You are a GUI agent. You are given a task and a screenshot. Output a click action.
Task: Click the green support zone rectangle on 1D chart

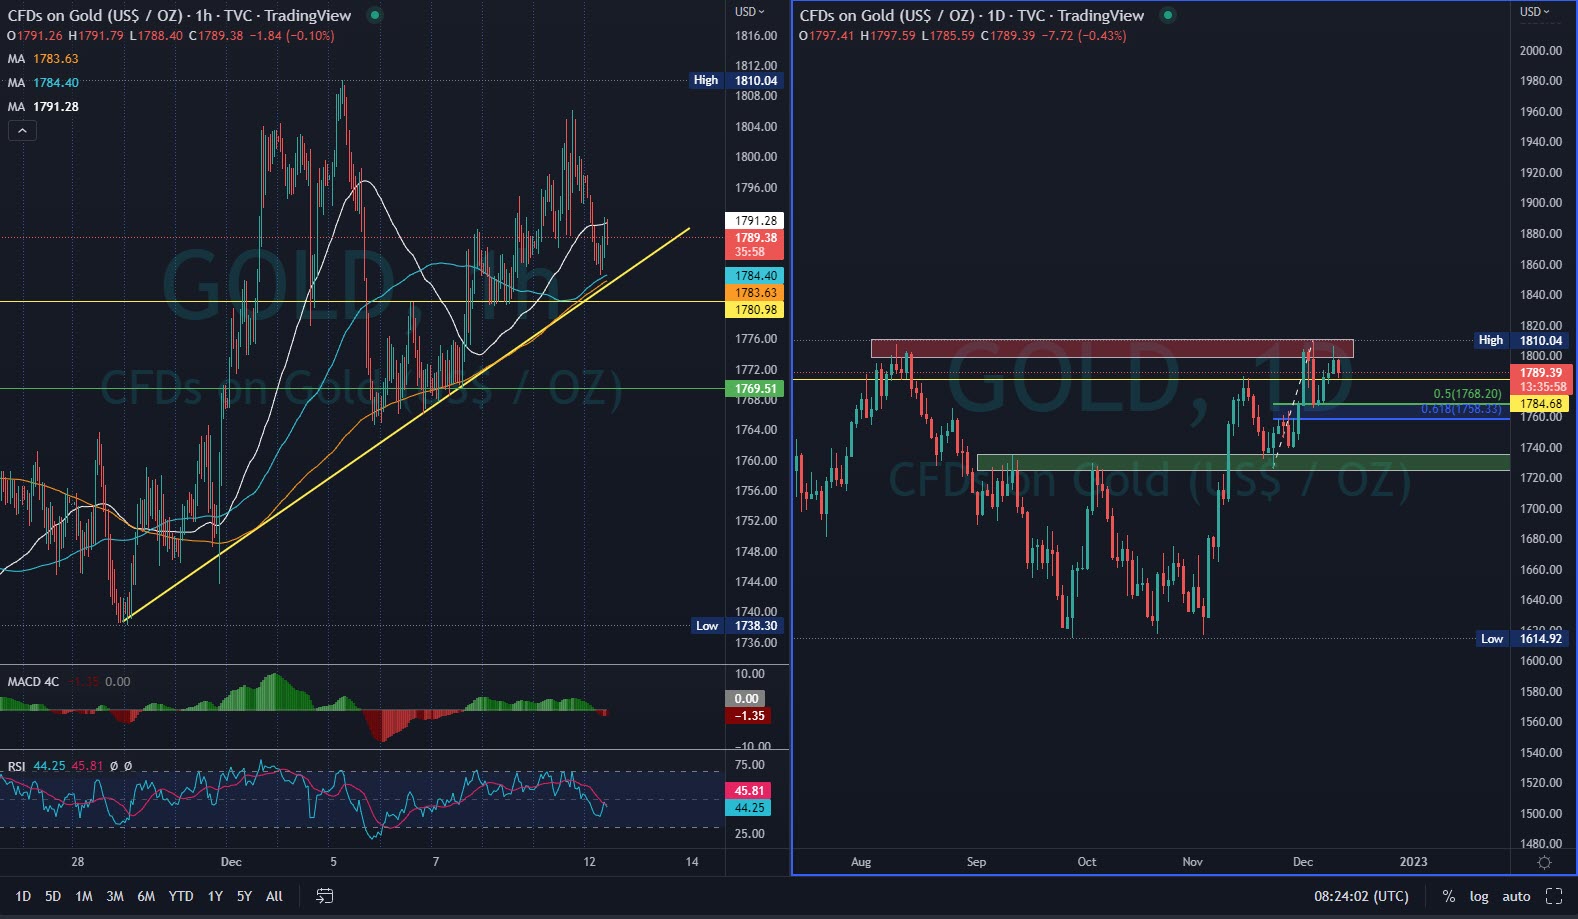pyautogui.click(x=1243, y=462)
